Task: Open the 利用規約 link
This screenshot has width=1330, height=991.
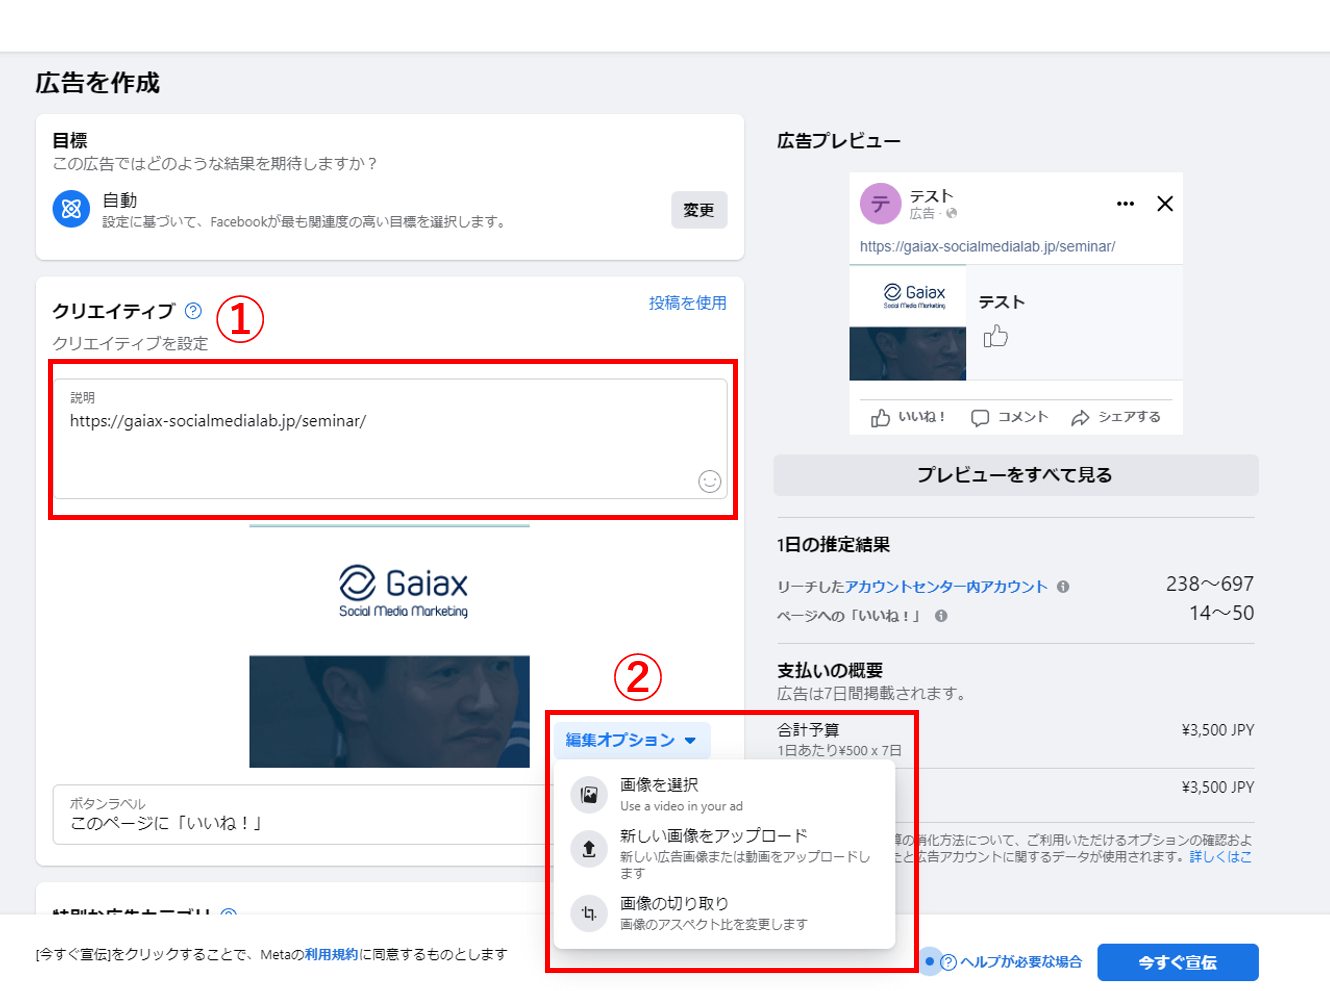Action: pyautogui.click(x=331, y=955)
